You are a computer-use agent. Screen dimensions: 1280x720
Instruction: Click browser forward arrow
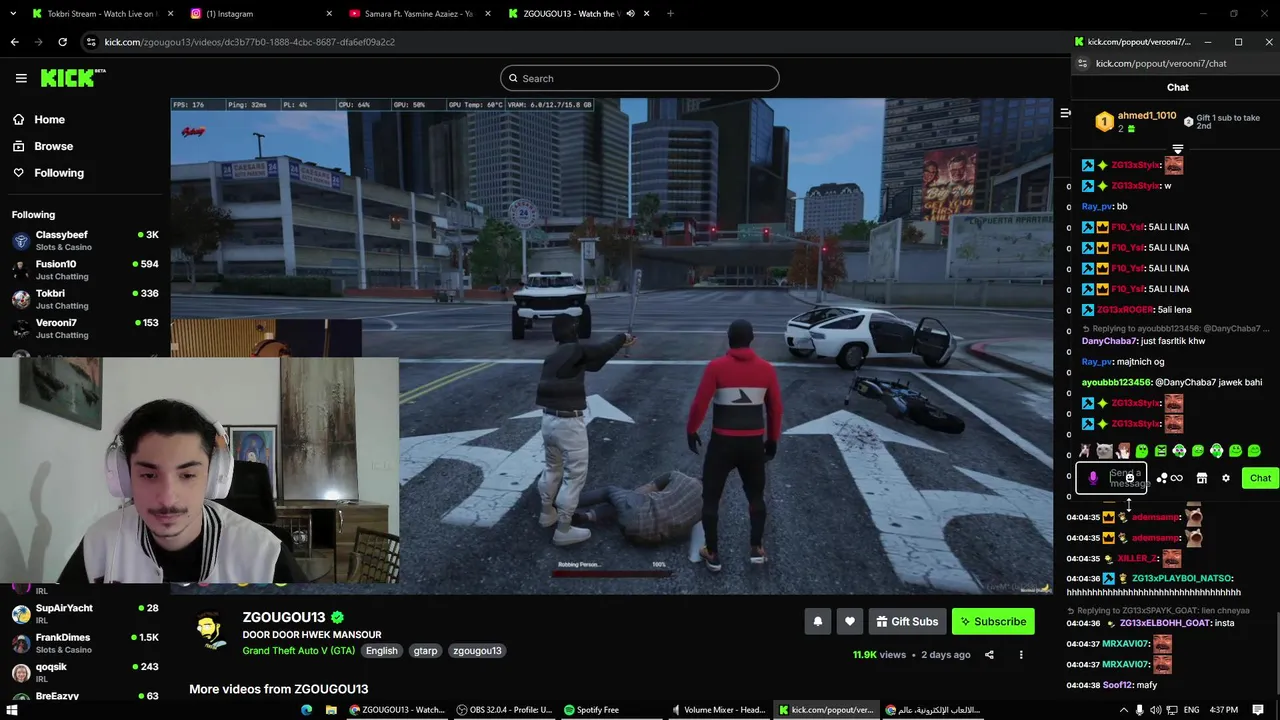coord(38,42)
